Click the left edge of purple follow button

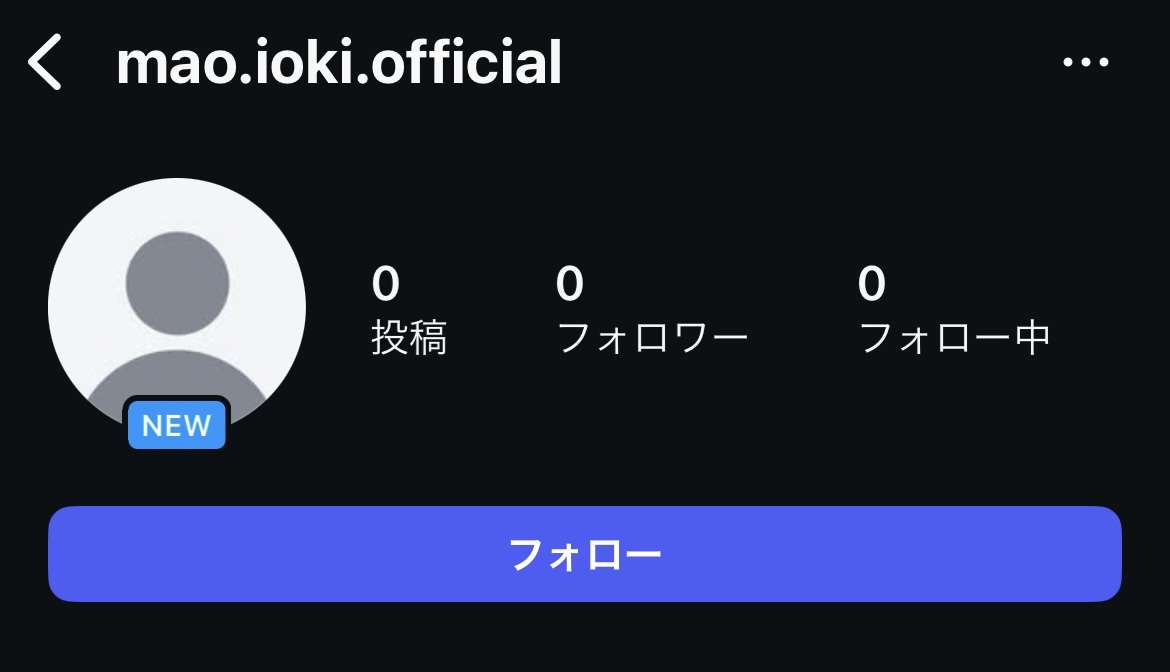[60, 554]
